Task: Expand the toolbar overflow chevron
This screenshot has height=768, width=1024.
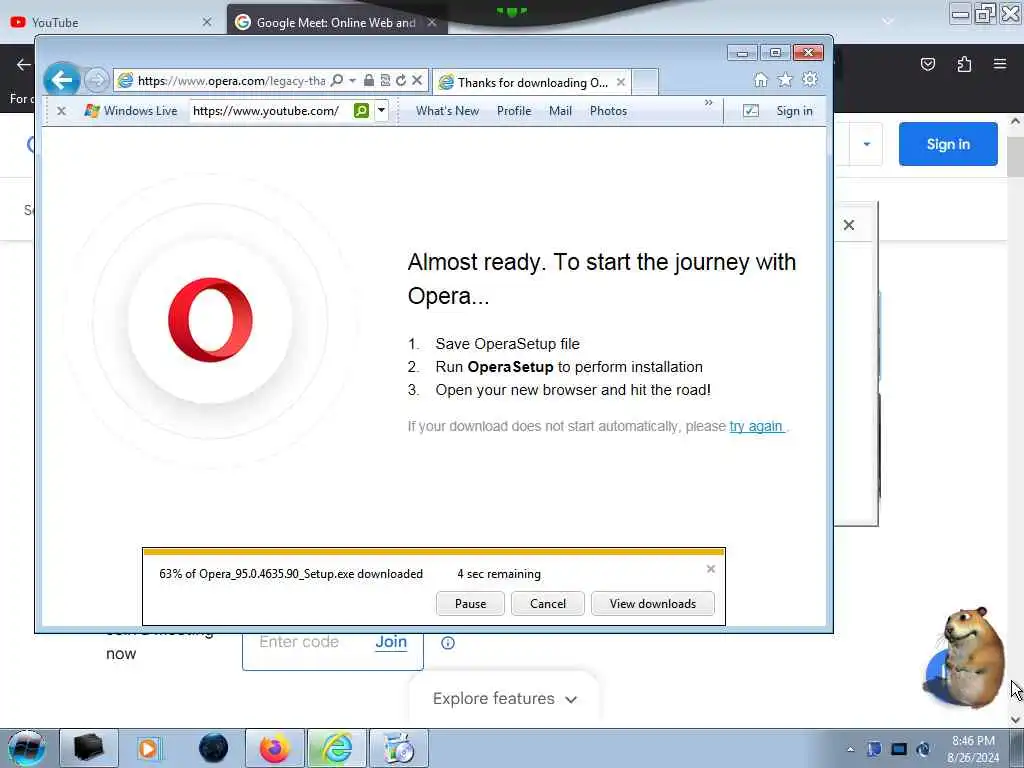Action: 709,103
